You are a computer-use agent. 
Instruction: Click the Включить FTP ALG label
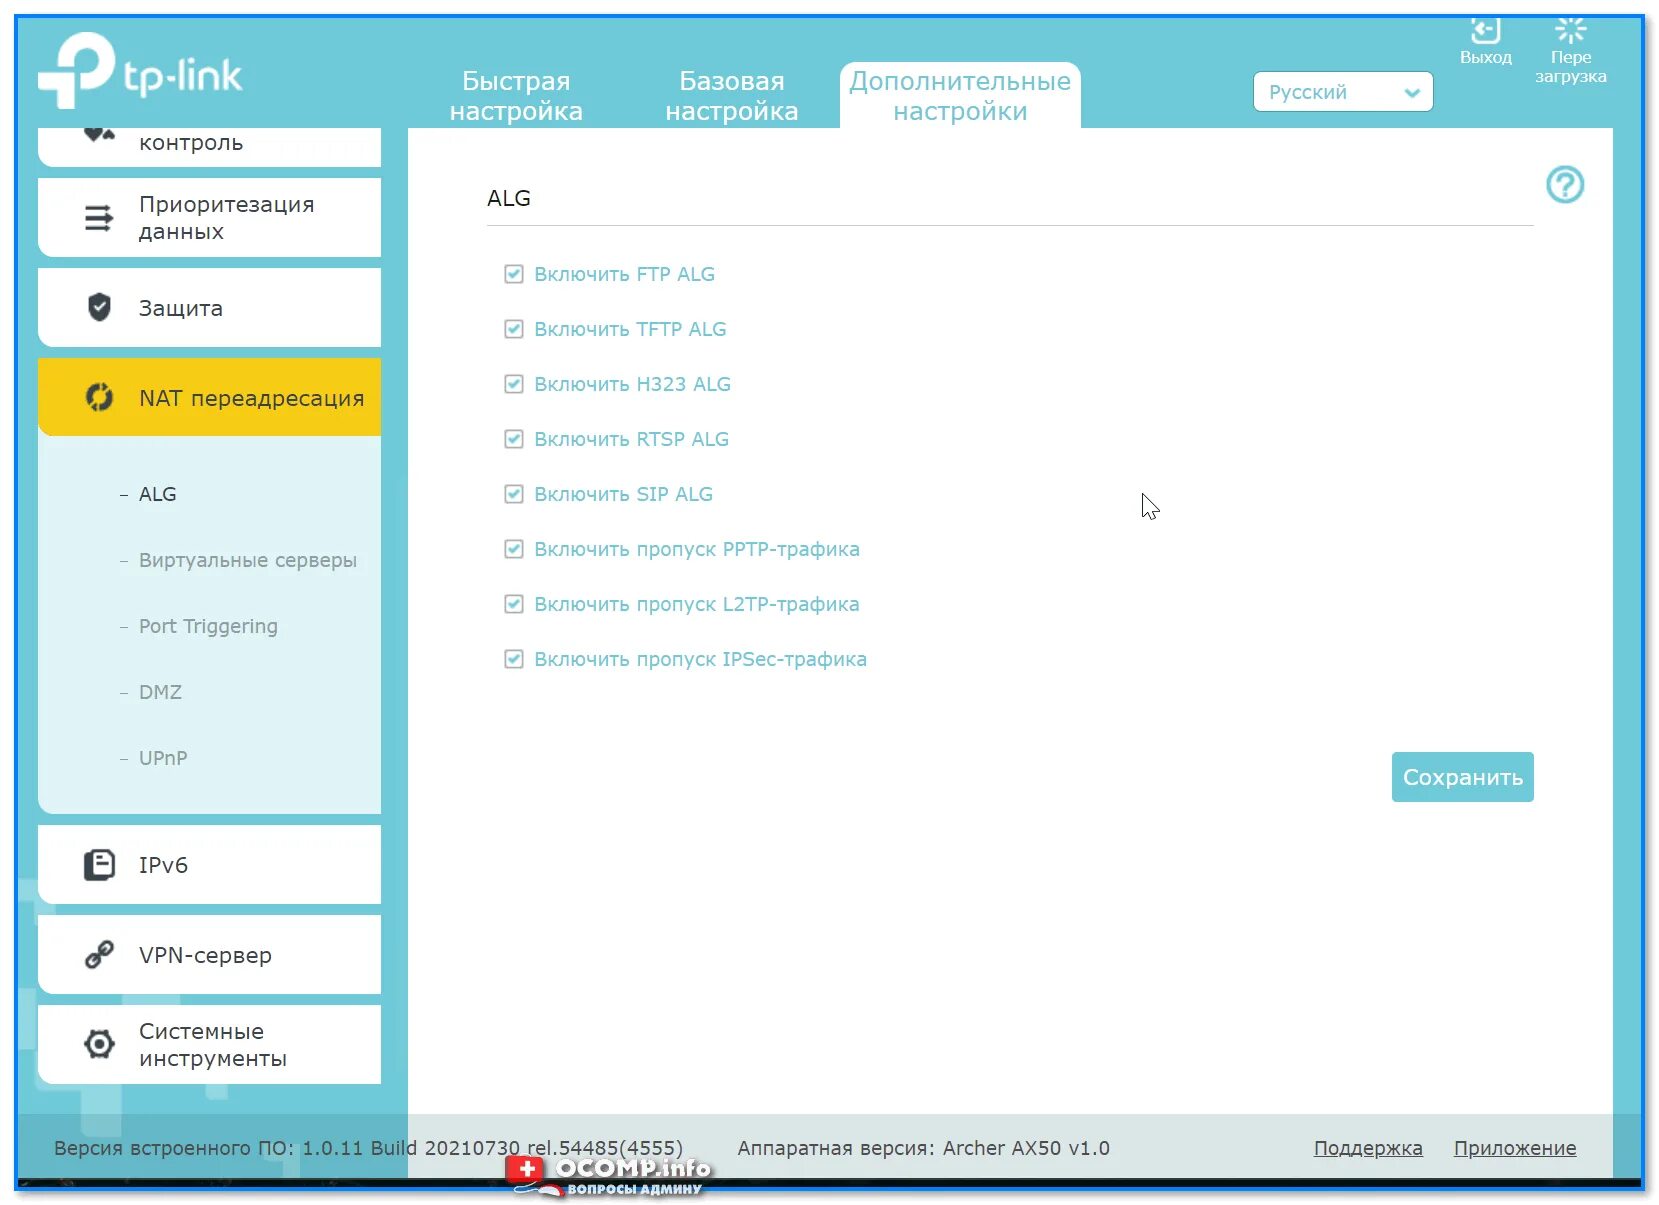[624, 274]
